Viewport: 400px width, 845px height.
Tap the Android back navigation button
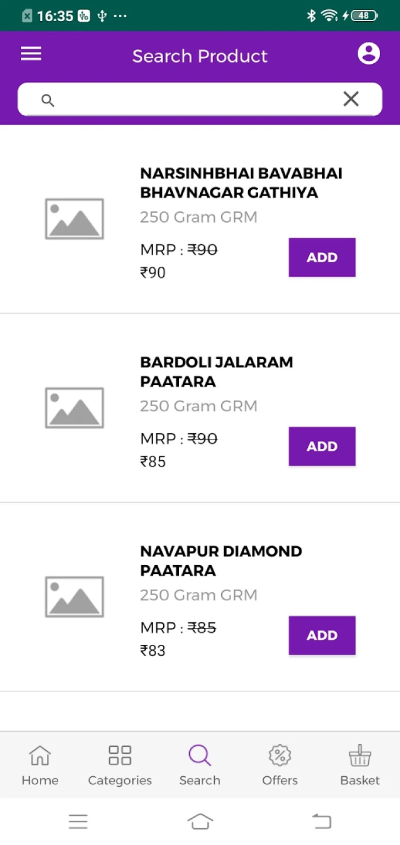coord(321,822)
